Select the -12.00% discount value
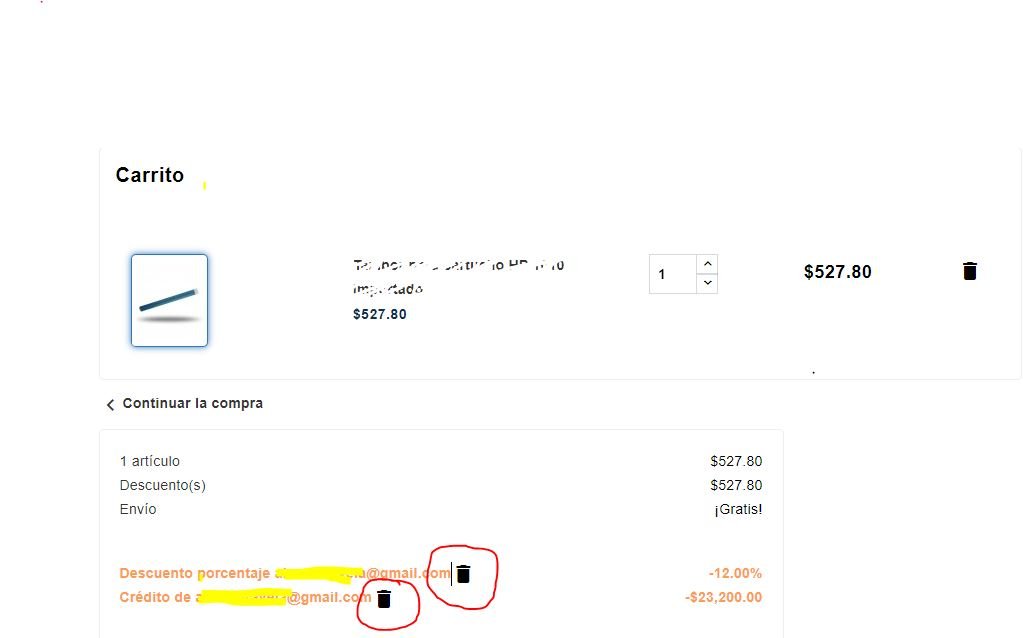Viewport: 1023px width, 638px height. pos(735,573)
